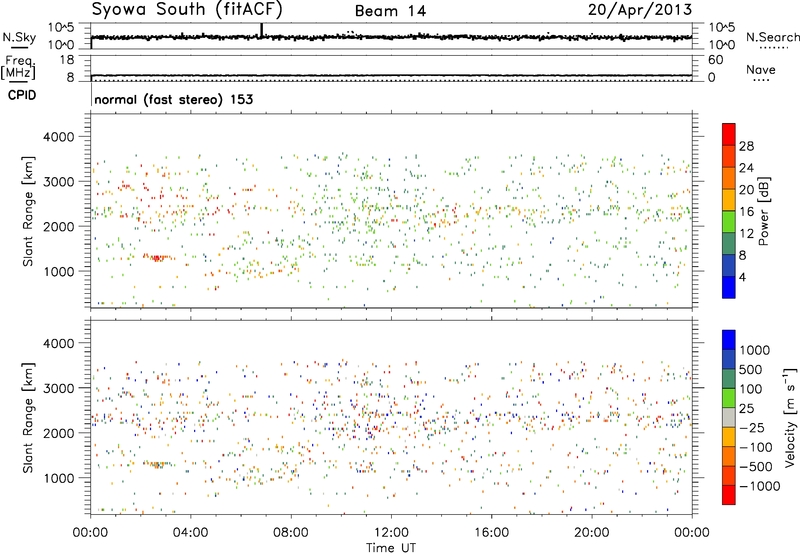Click the 'Power [dB]' colorbar label
Image resolution: width=800 pixels, height=554 pixels.
tap(763, 211)
